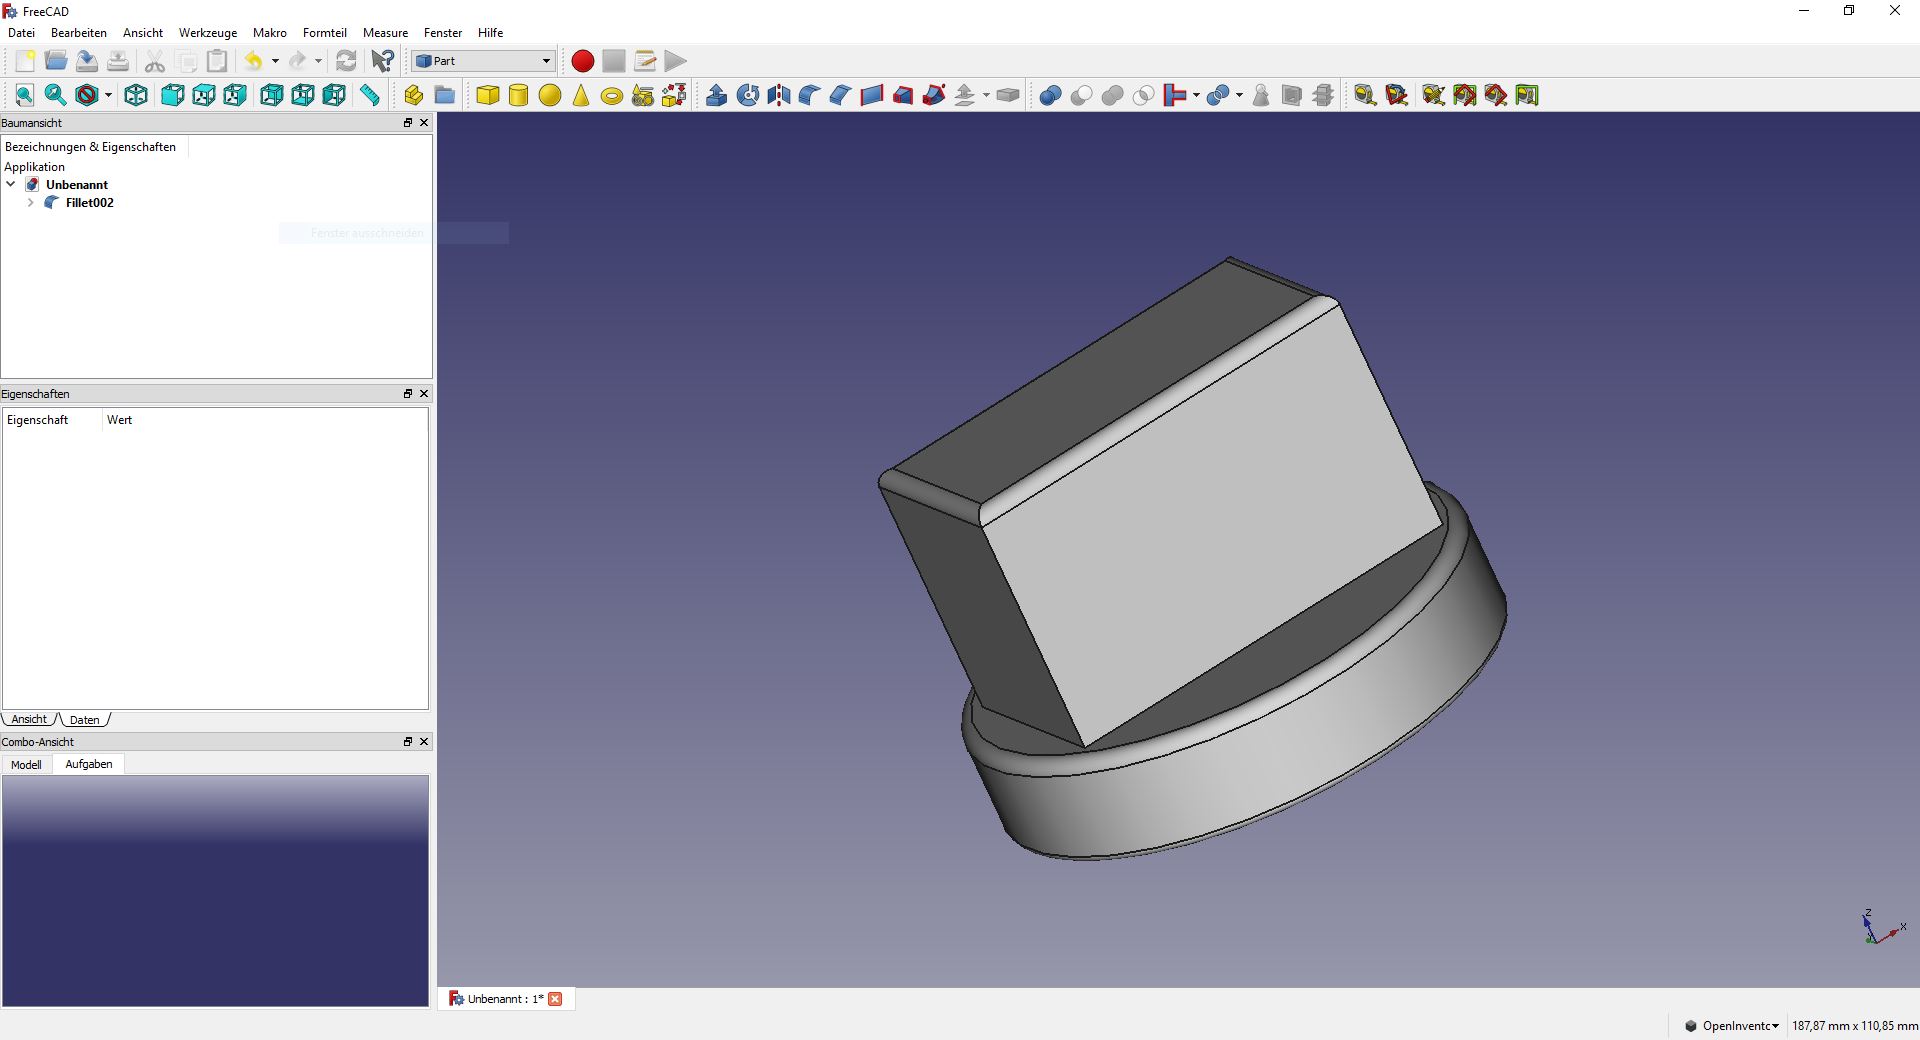Viewport: 1920px width, 1040px height.
Task: Click the measure distance ruler icon
Action: [x=370, y=95]
